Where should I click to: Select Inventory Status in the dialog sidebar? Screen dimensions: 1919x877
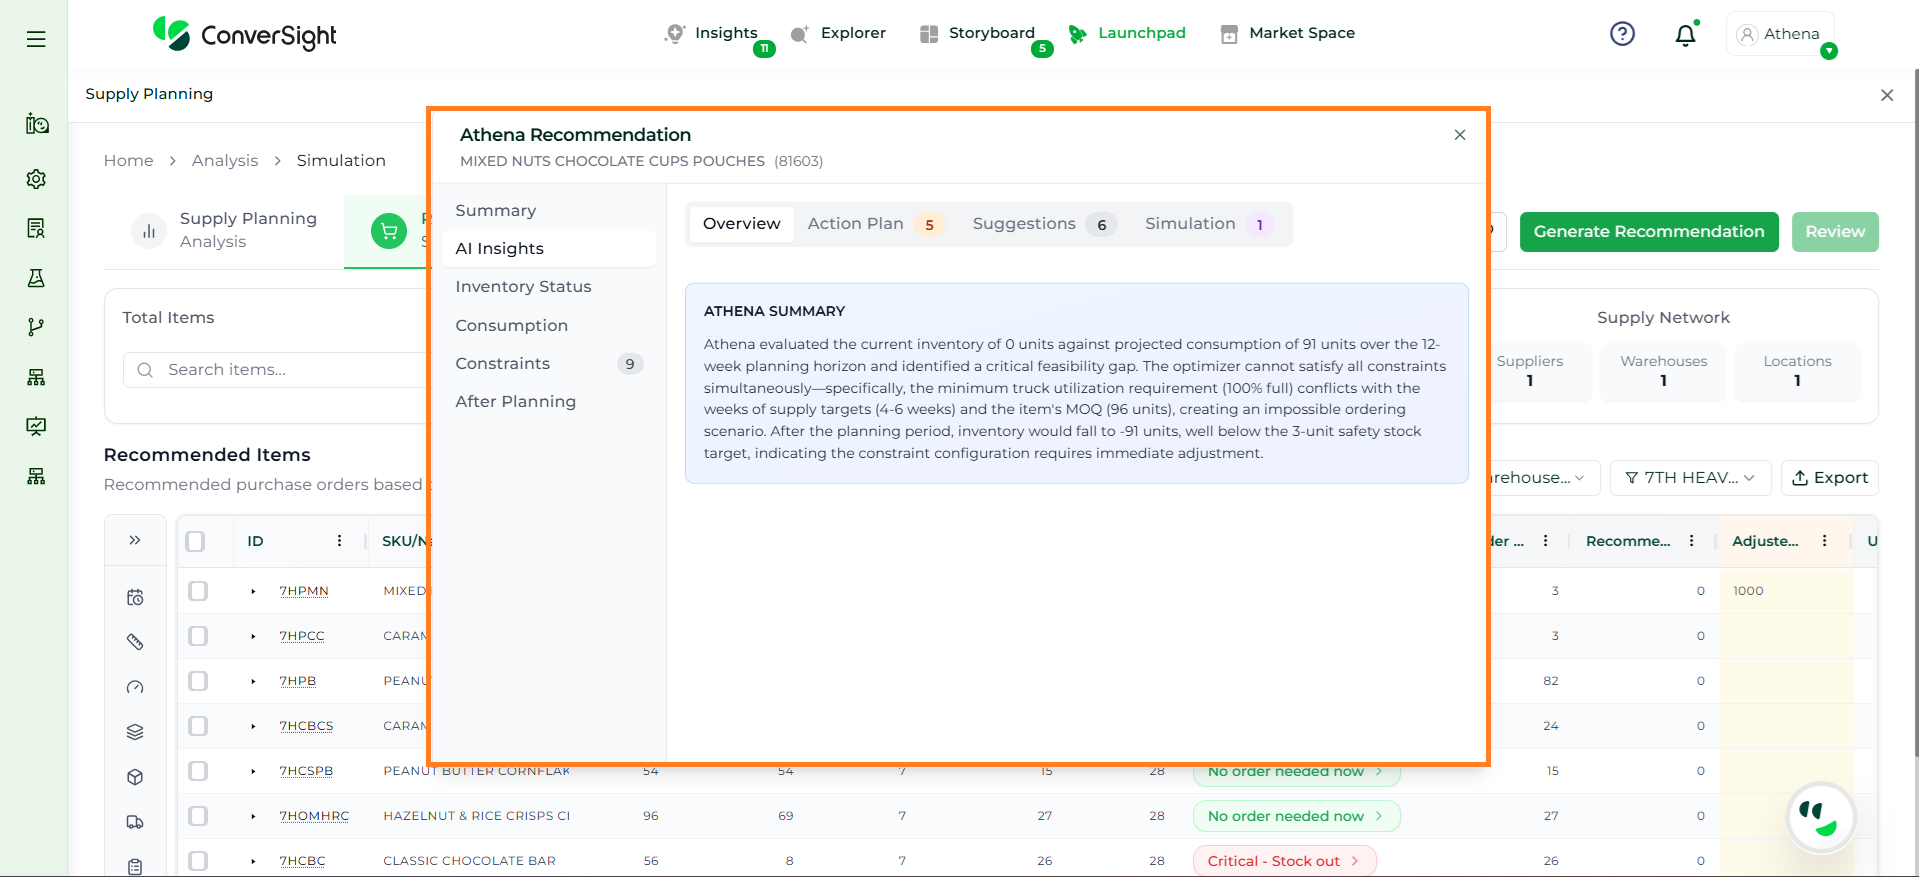(x=523, y=287)
